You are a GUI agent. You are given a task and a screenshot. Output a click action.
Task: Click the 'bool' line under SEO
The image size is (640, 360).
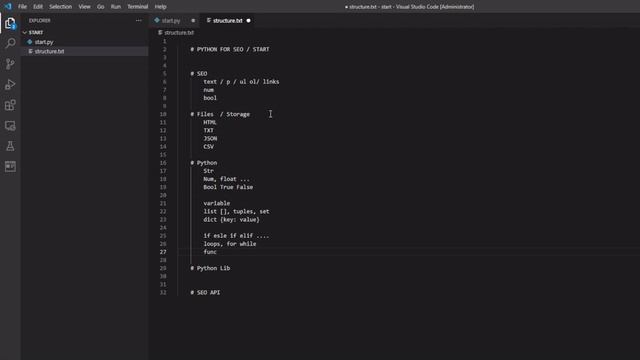coord(210,98)
